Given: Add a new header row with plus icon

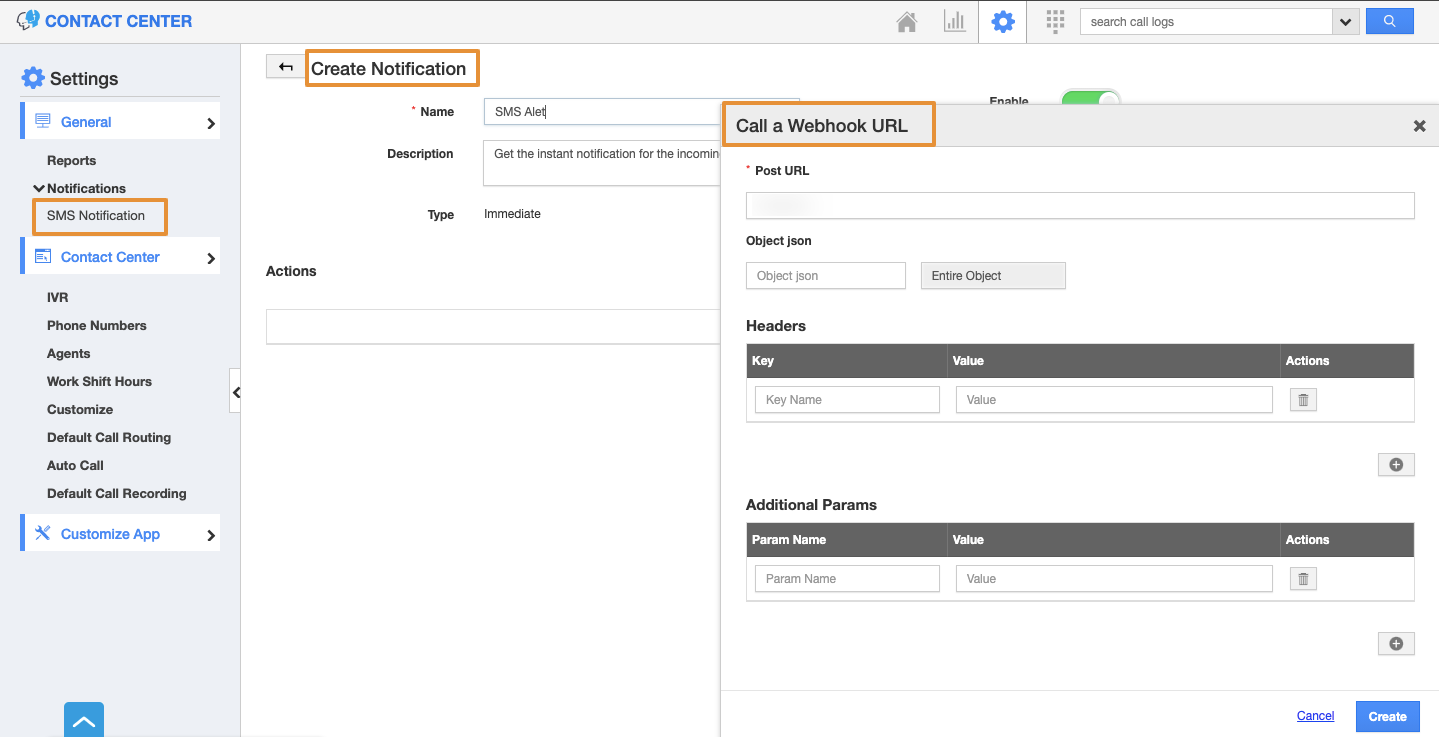Looking at the screenshot, I should pos(1396,465).
